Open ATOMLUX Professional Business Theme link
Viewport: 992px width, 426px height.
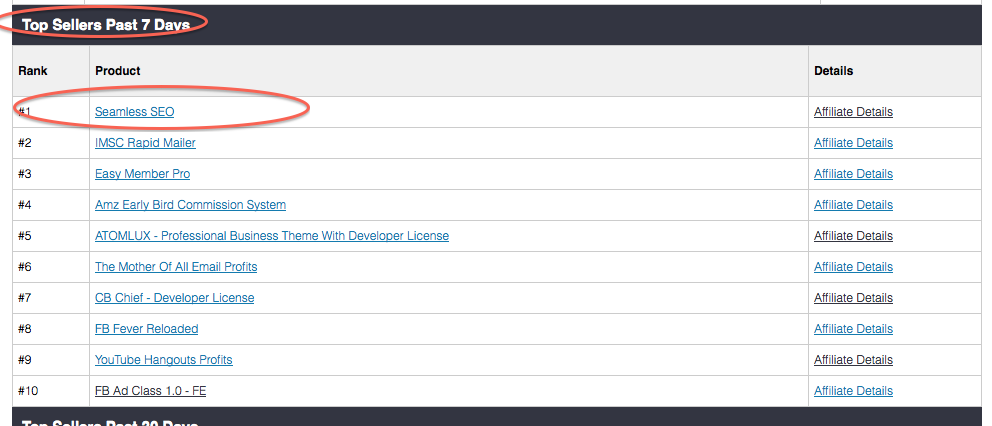(271, 236)
